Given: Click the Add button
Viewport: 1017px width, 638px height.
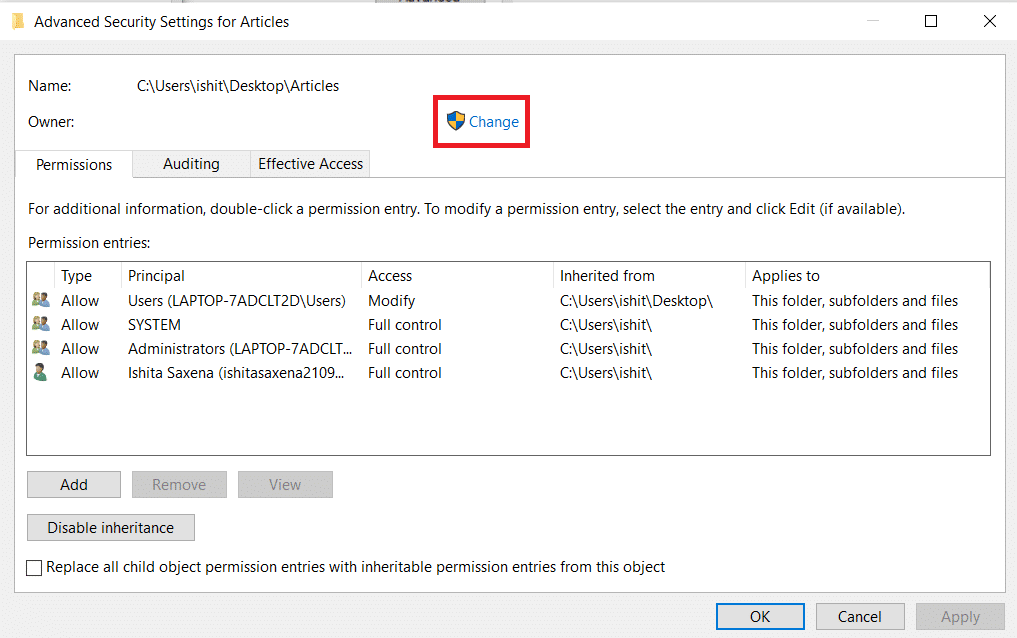Looking at the screenshot, I should tap(73, 484).
